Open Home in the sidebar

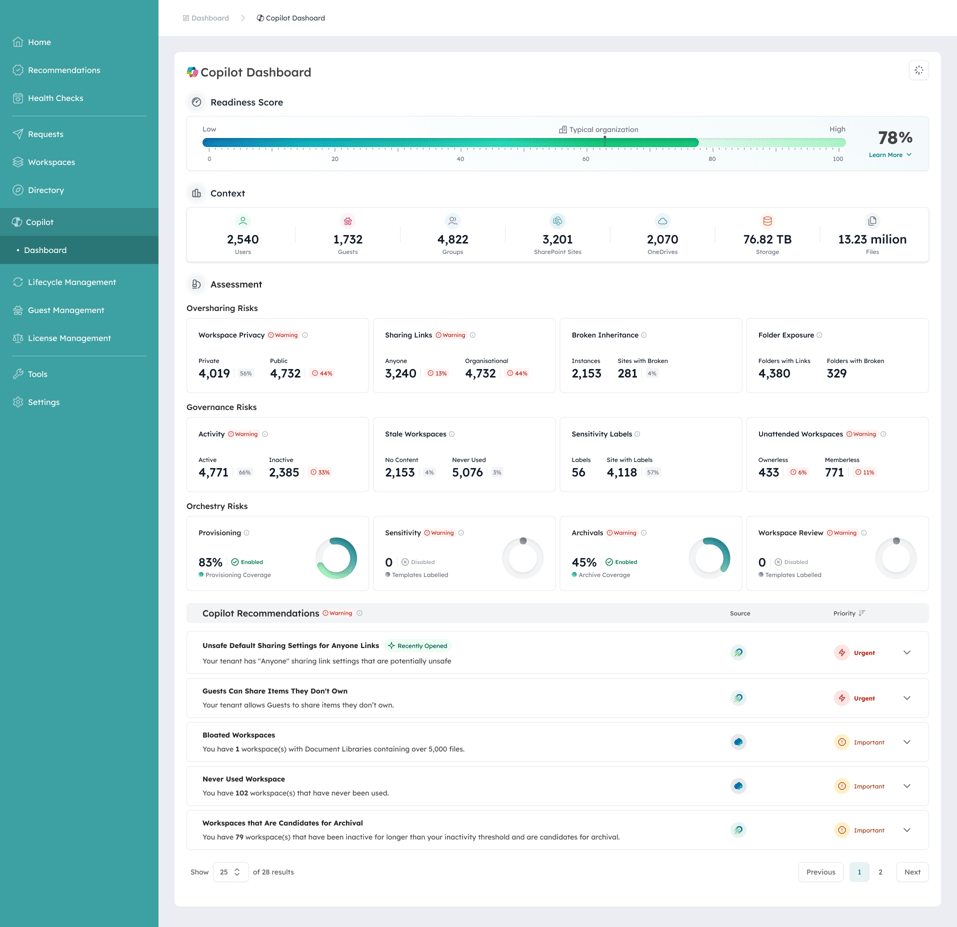tap(39, 42)
